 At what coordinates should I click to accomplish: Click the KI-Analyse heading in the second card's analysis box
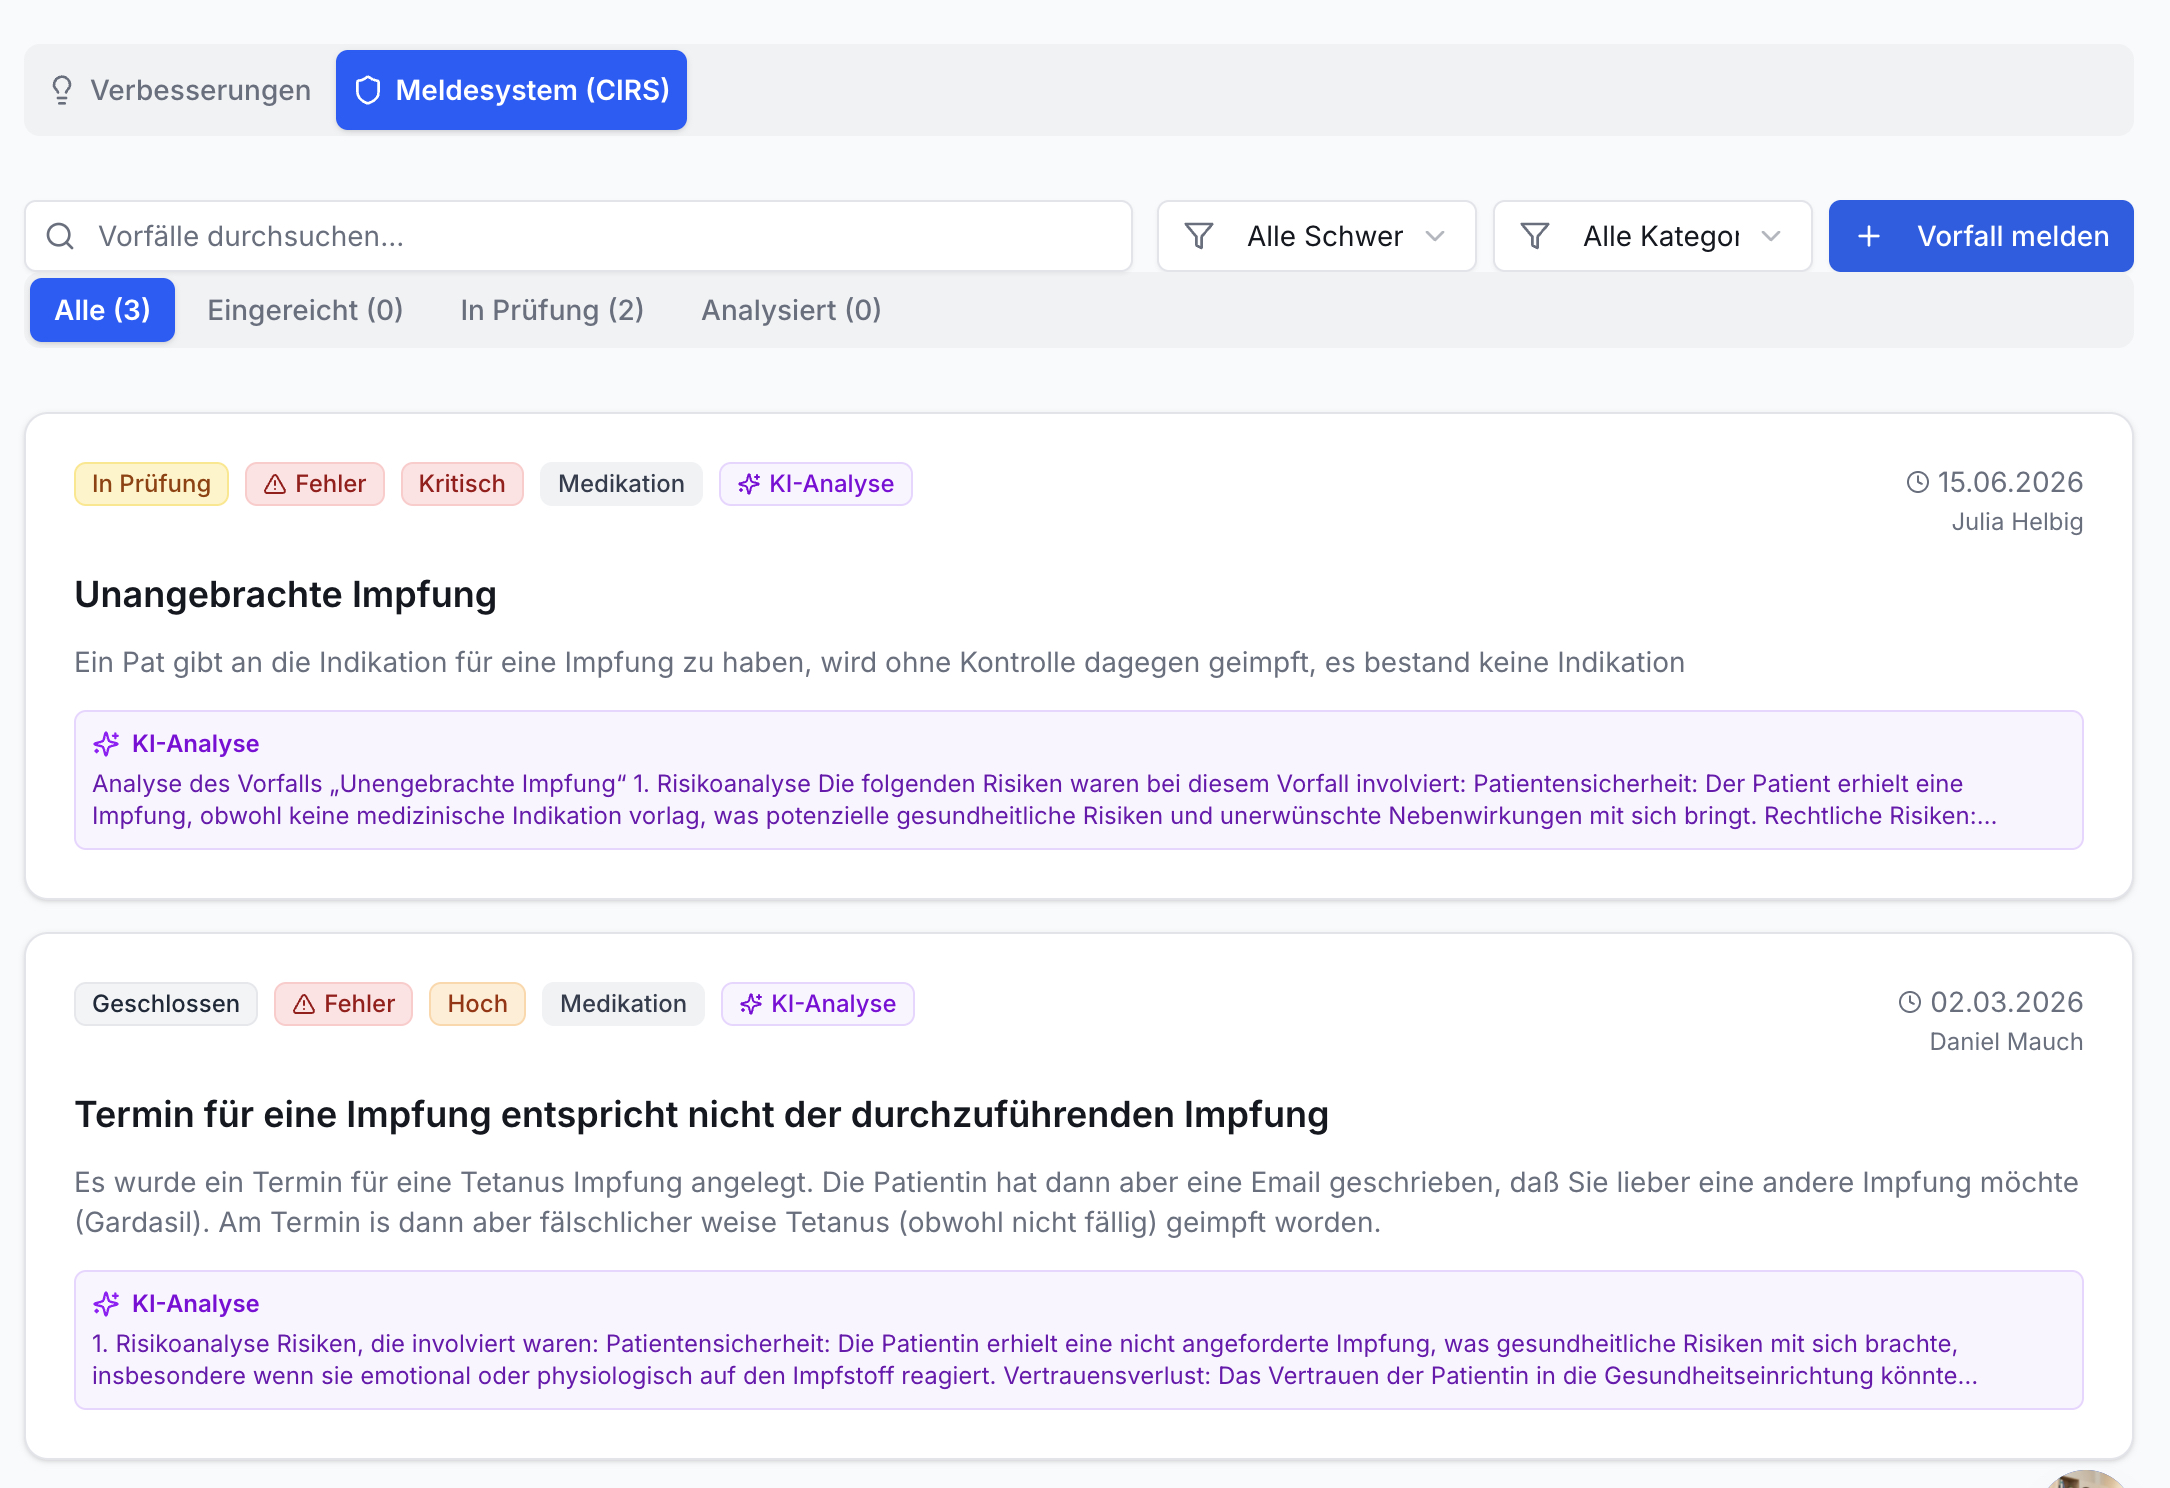[x=195, y=1304]
